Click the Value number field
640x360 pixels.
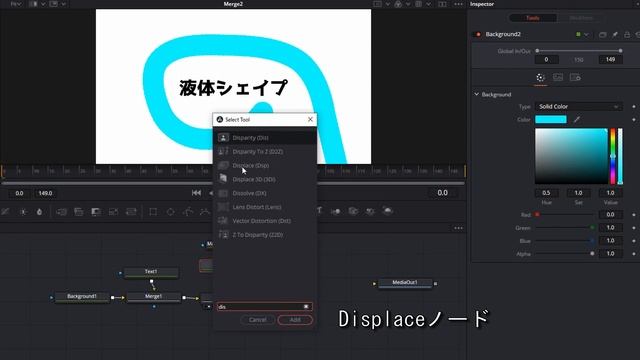click(x=610, y=193)
